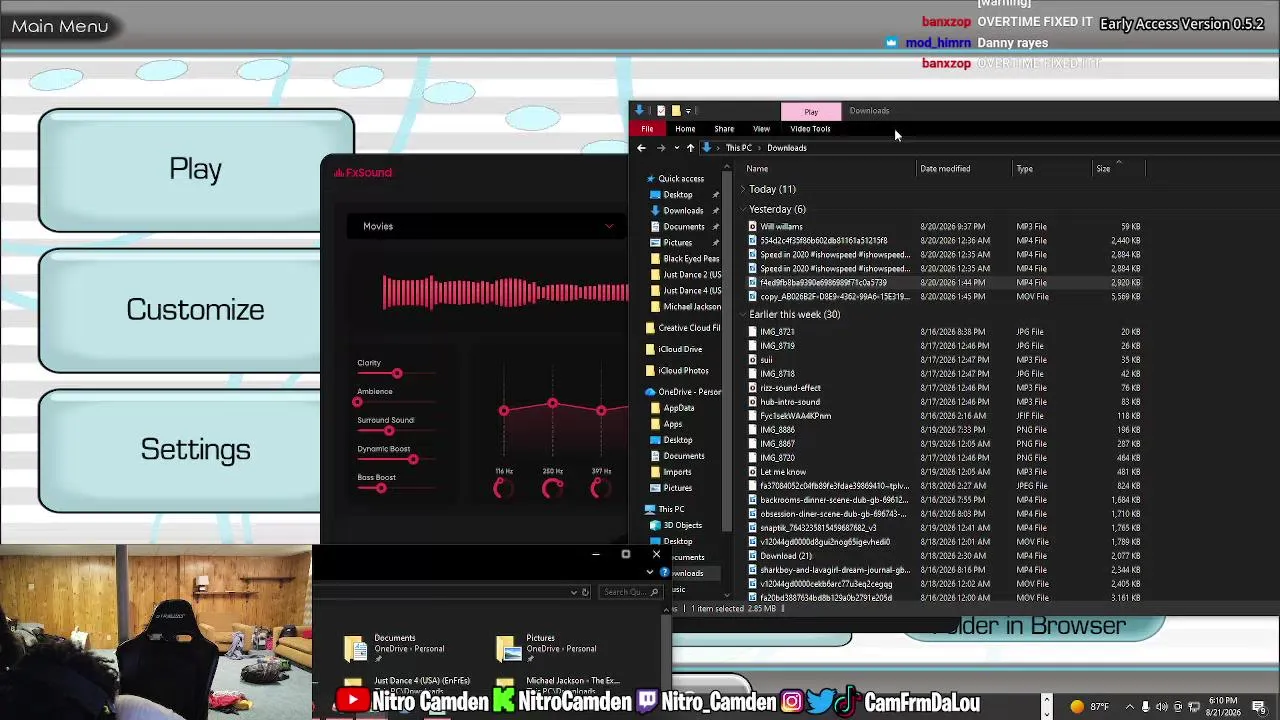Select OneDrive - Personal in navigation pane
The image size is (1280, 720).
pyautogui.click(x=684, y=392)
